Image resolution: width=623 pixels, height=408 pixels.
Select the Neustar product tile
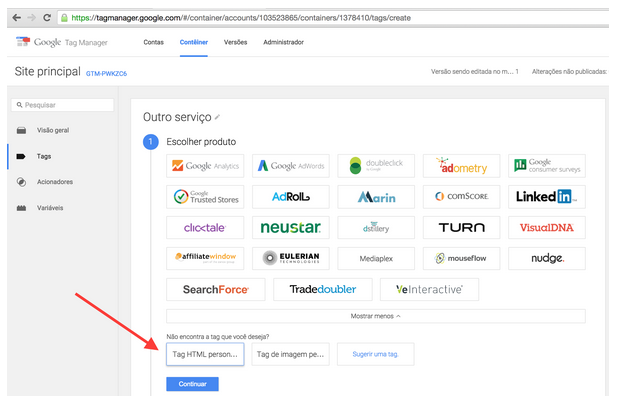(x=291, y=228)
